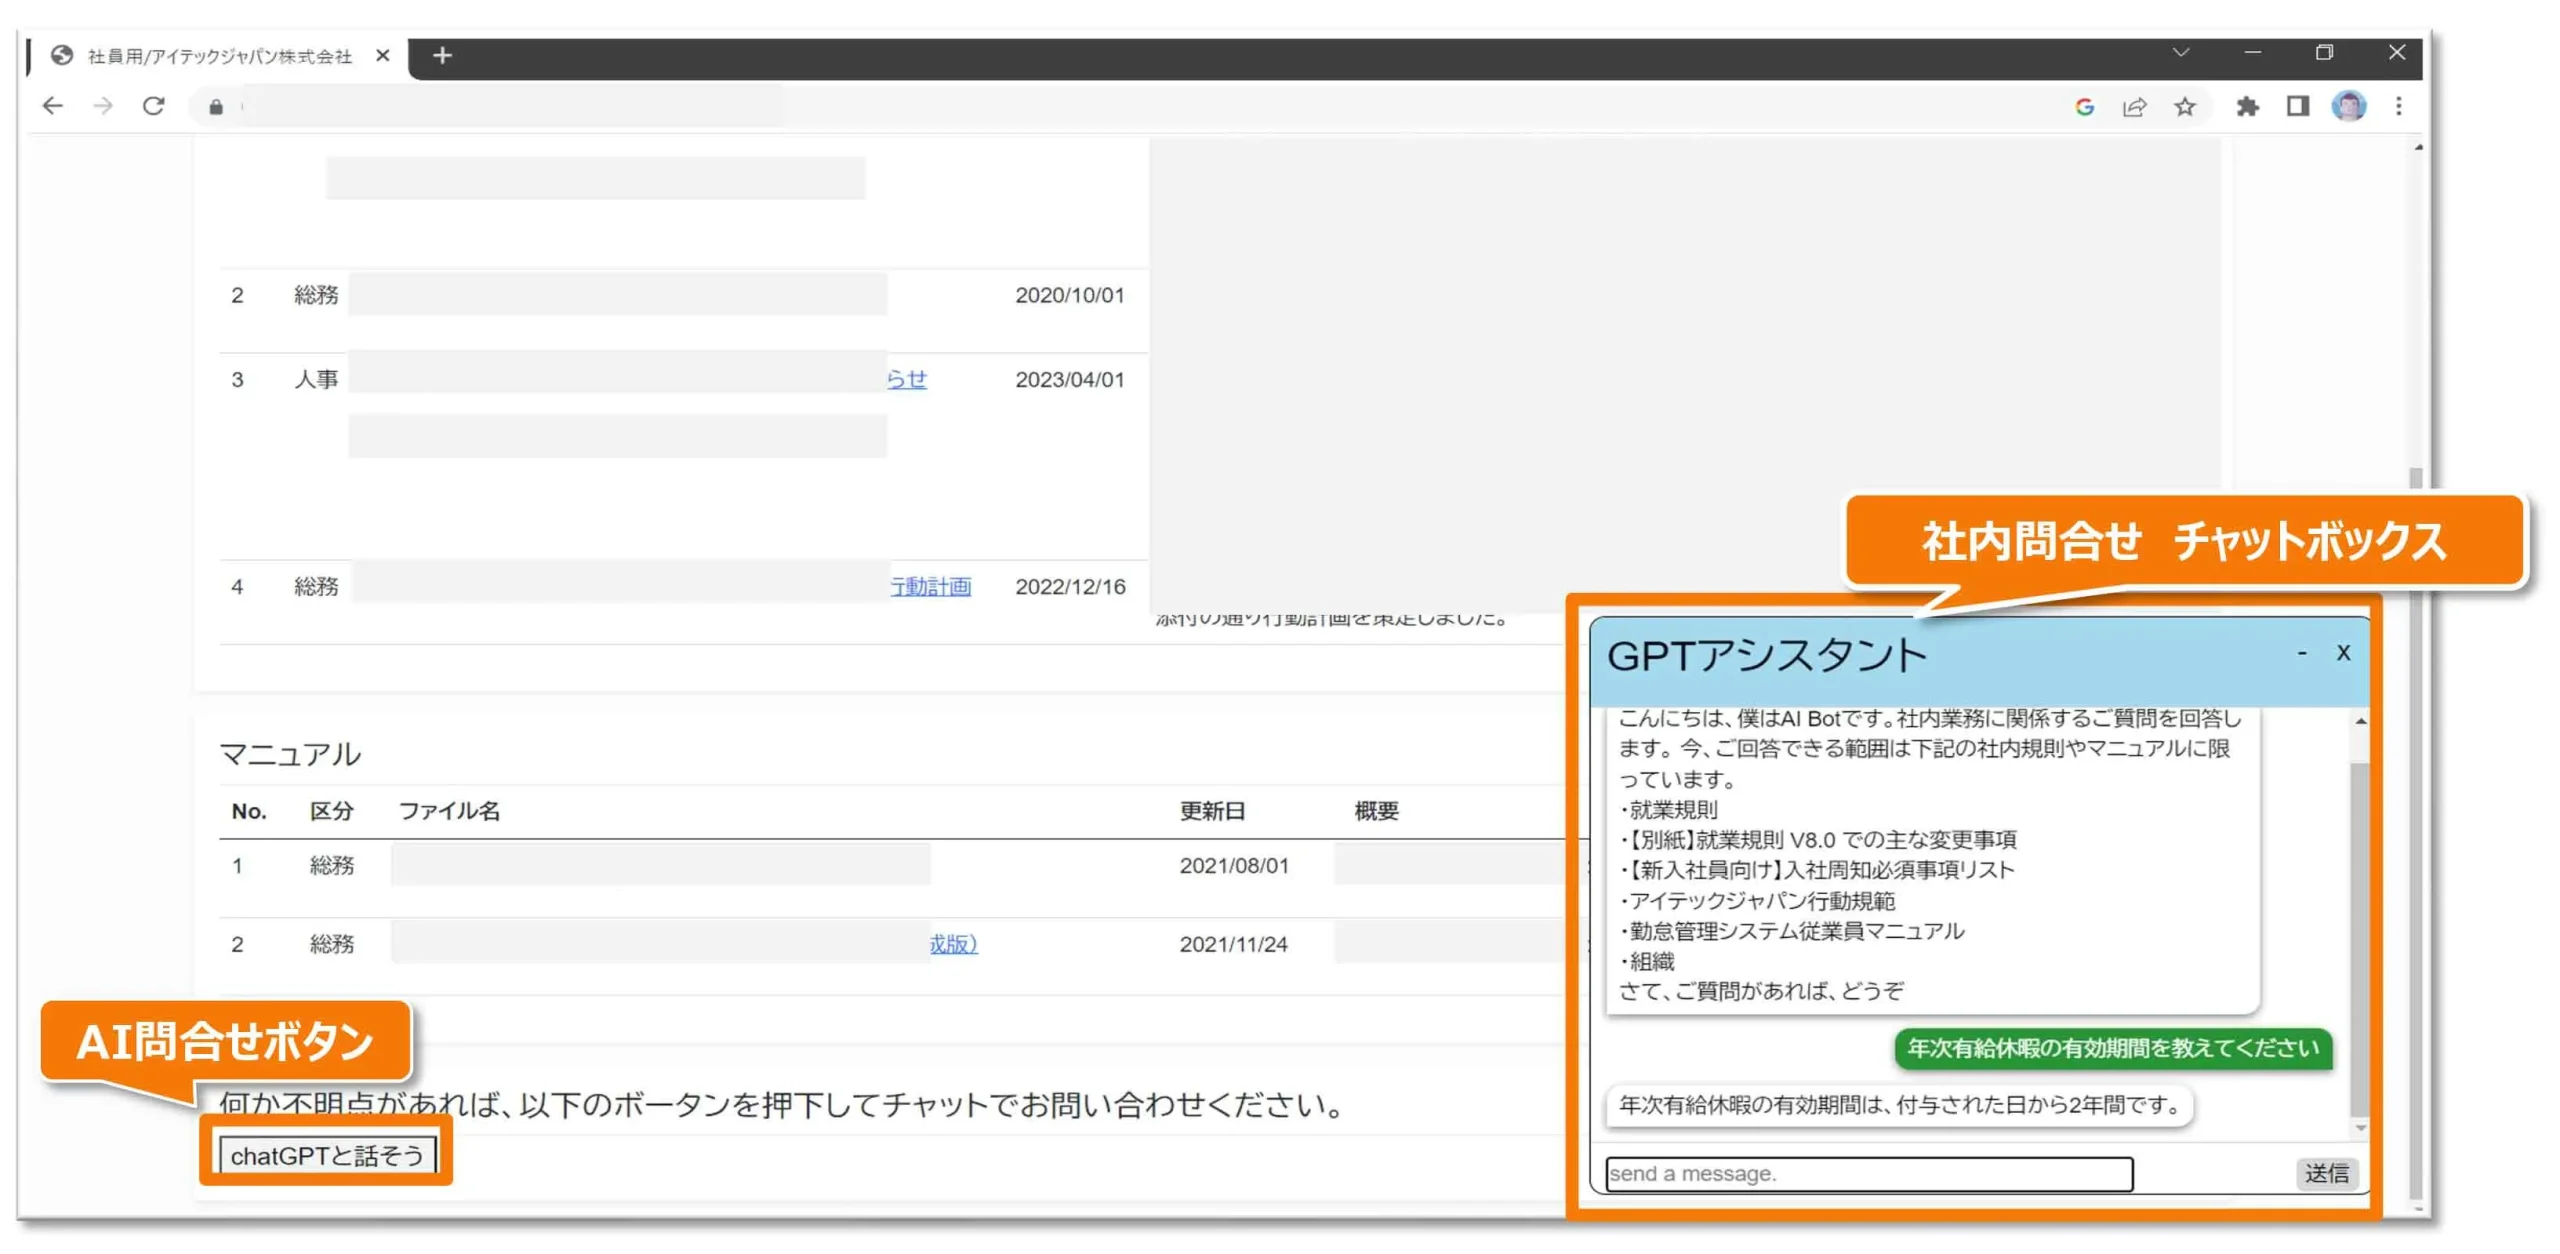Reload the page with the refresh icon
The width and height of the screenshot is (2560, 1254).
pos(153,106)
